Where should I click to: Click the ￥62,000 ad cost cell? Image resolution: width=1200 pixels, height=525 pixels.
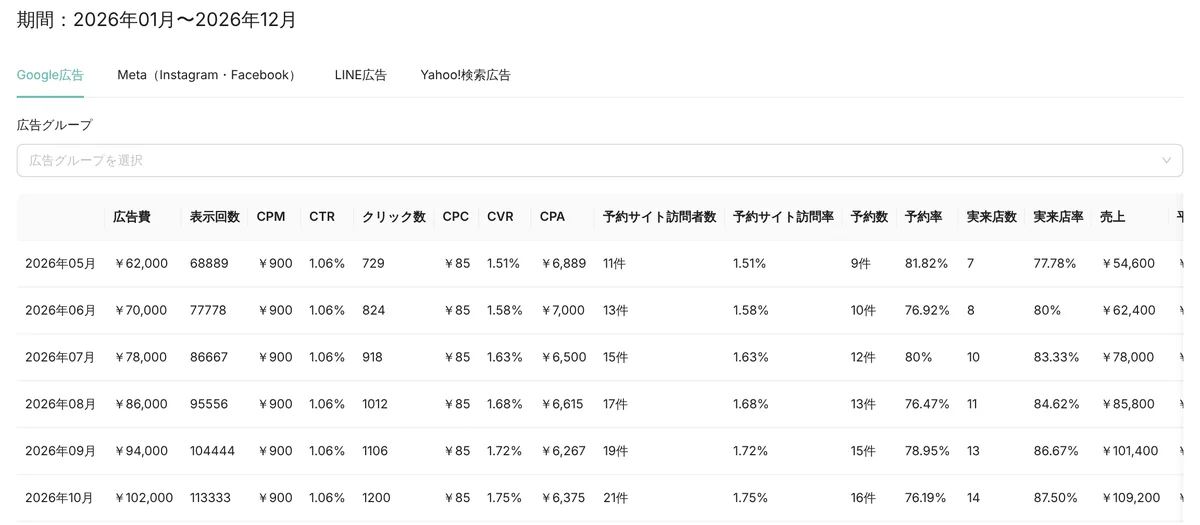tap(140, 264)
